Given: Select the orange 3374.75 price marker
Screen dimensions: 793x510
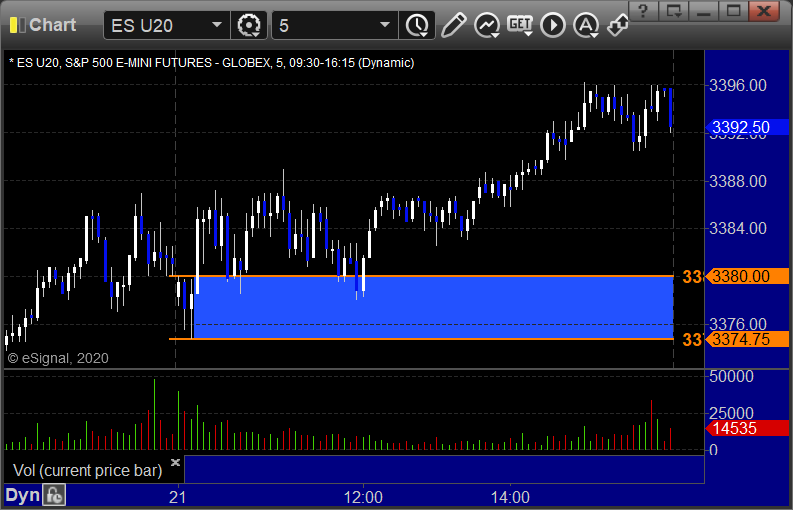Looking at the screenshot, I should click(747, 339).
